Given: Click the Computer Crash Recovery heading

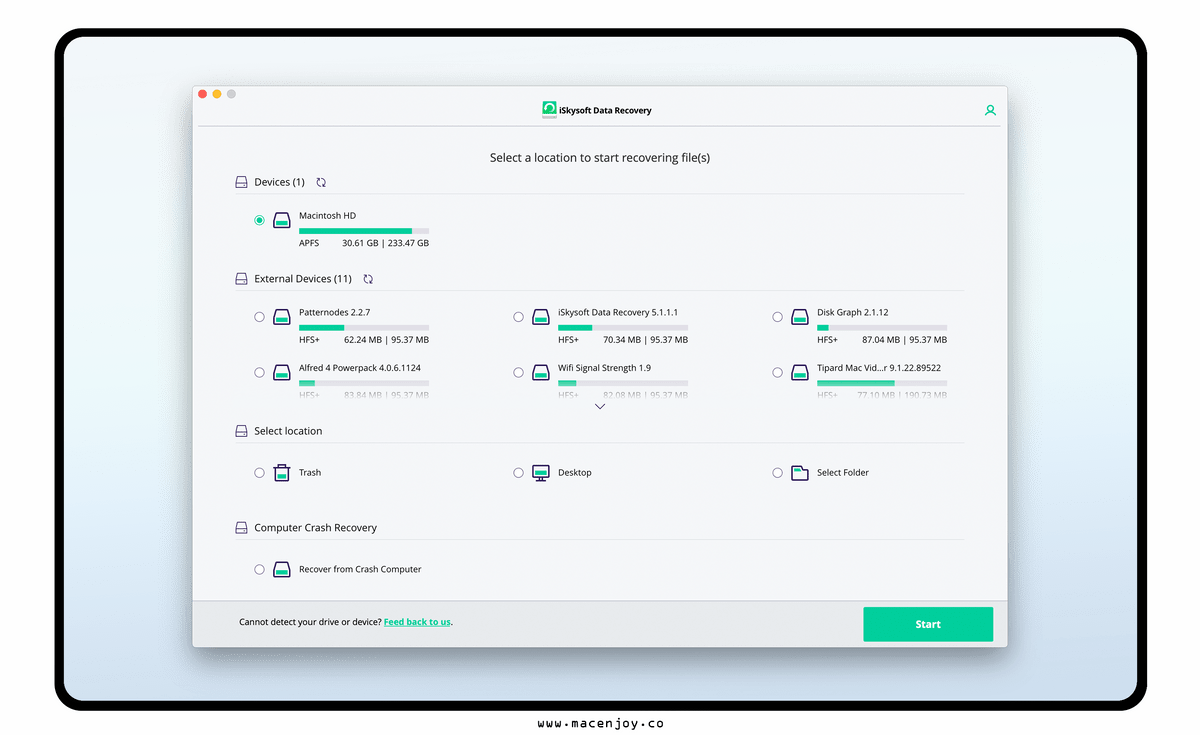Looking at the screenshot, I should click(x=316, y=528).
